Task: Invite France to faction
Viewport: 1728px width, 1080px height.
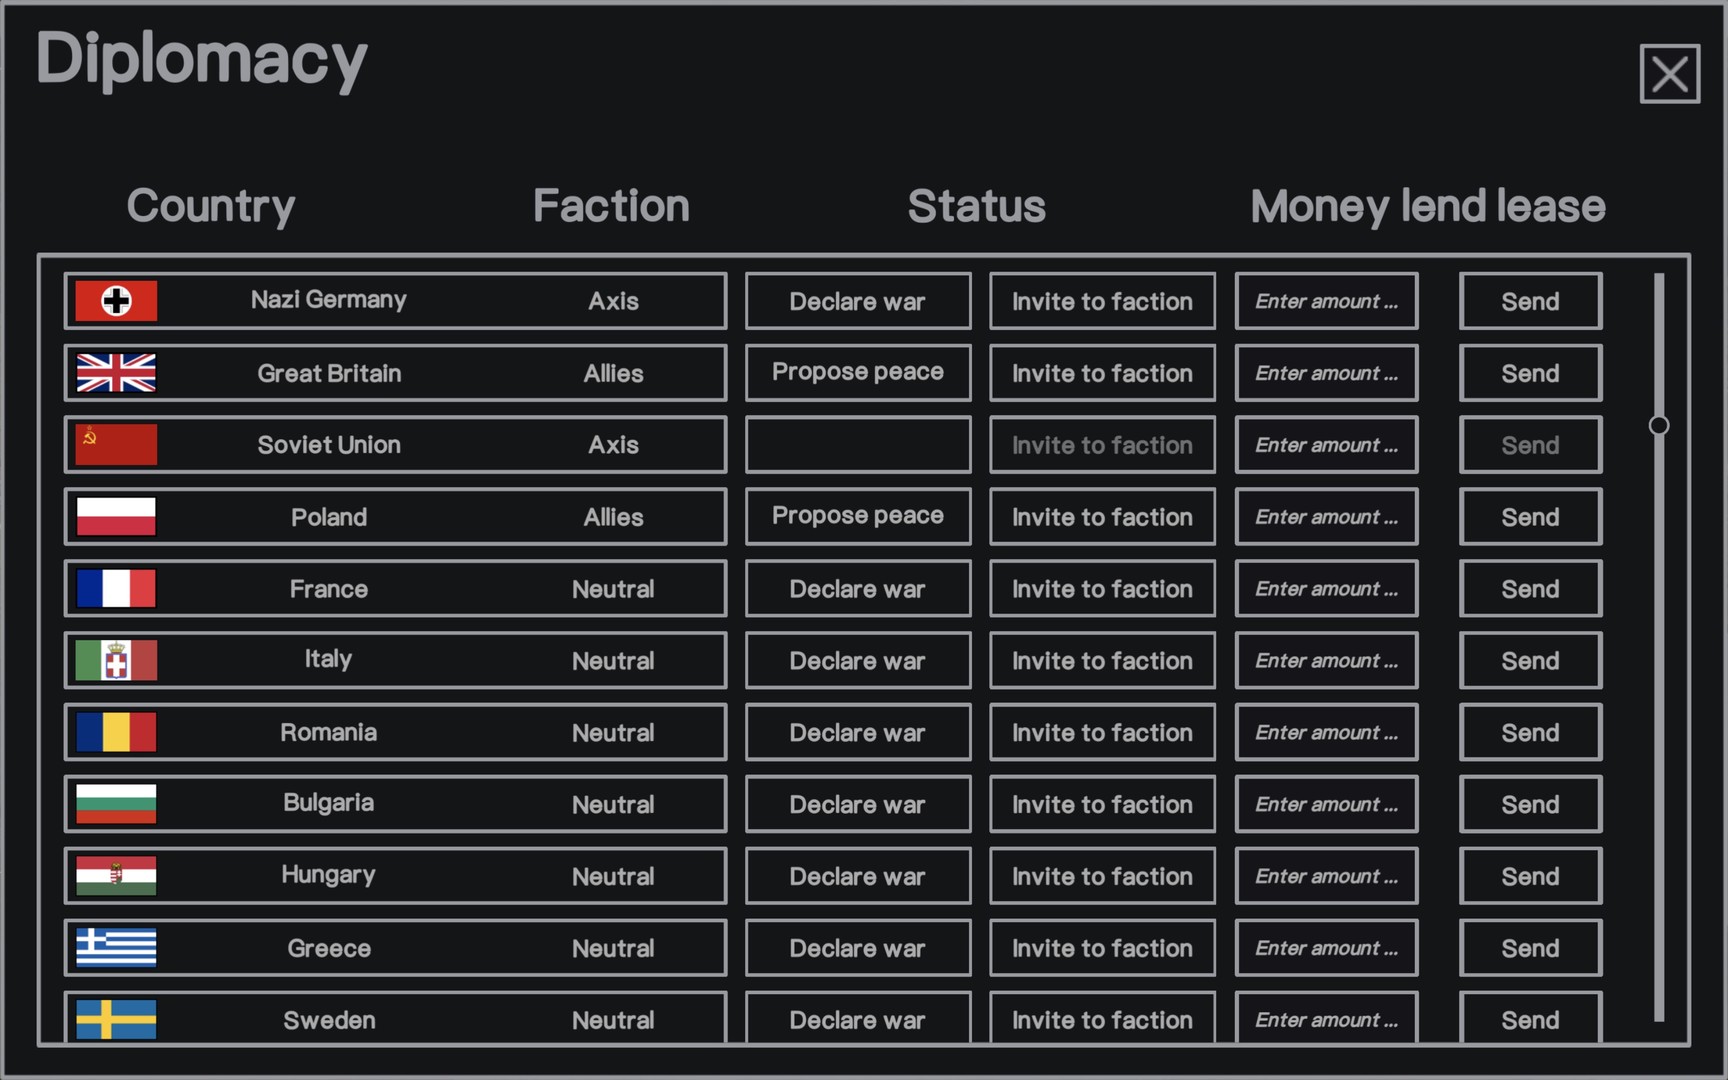Action: pos(1102,589)
